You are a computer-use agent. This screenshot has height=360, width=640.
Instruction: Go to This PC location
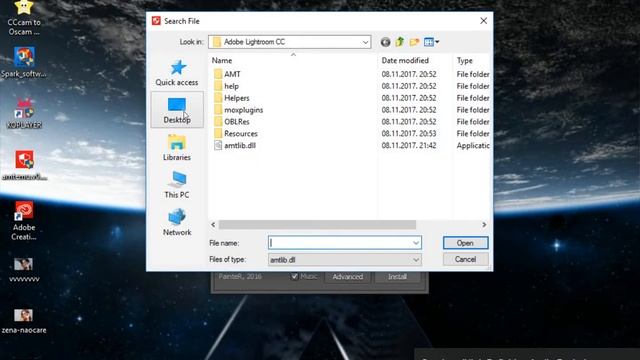click(177, 185)
